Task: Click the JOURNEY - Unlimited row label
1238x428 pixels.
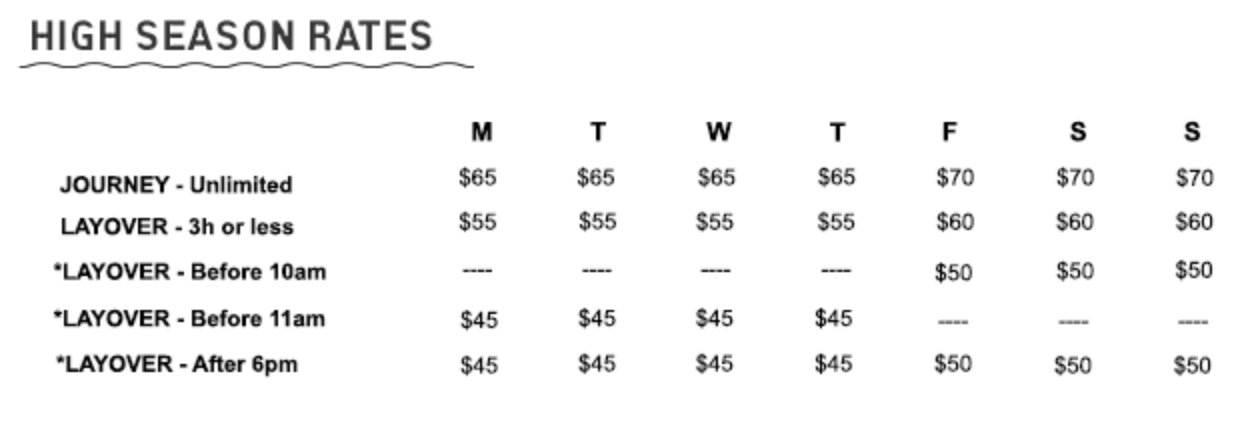Action: click(176, 185)
